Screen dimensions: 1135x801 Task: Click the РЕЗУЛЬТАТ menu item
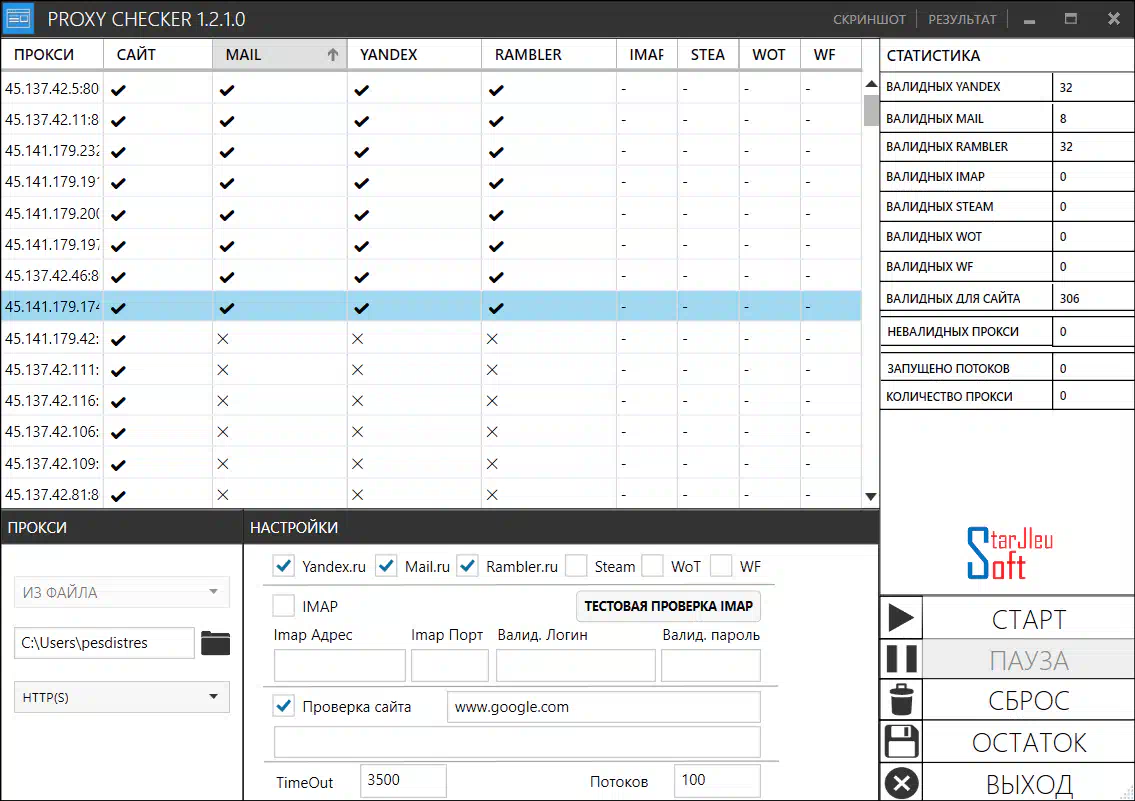[x=962, y=20]
